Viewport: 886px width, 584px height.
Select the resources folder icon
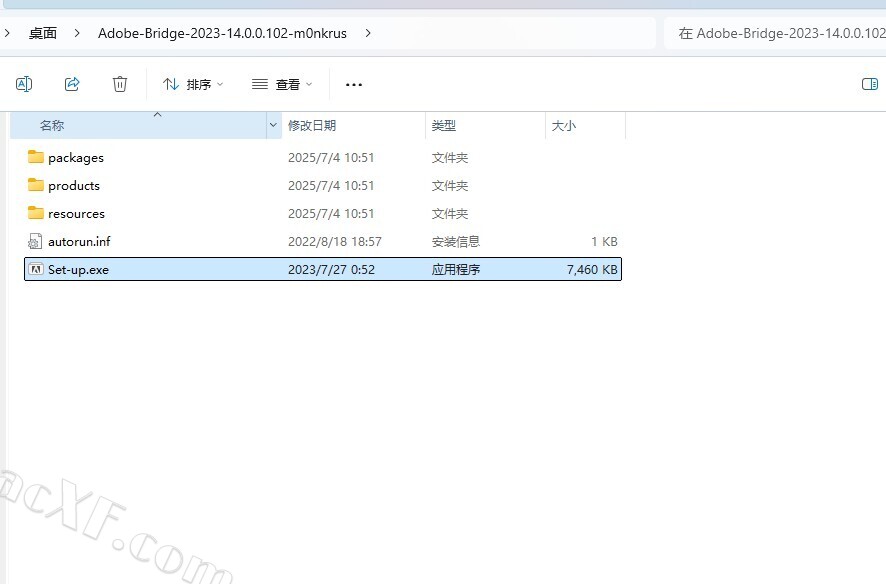pos(36,213)
